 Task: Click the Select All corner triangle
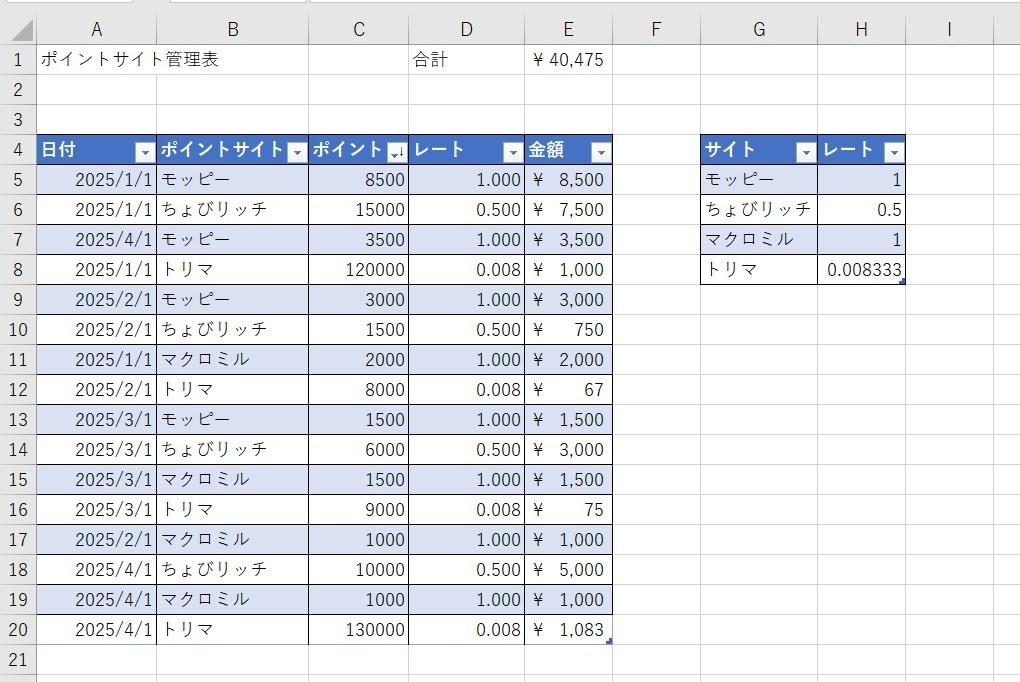click(21, 30)
